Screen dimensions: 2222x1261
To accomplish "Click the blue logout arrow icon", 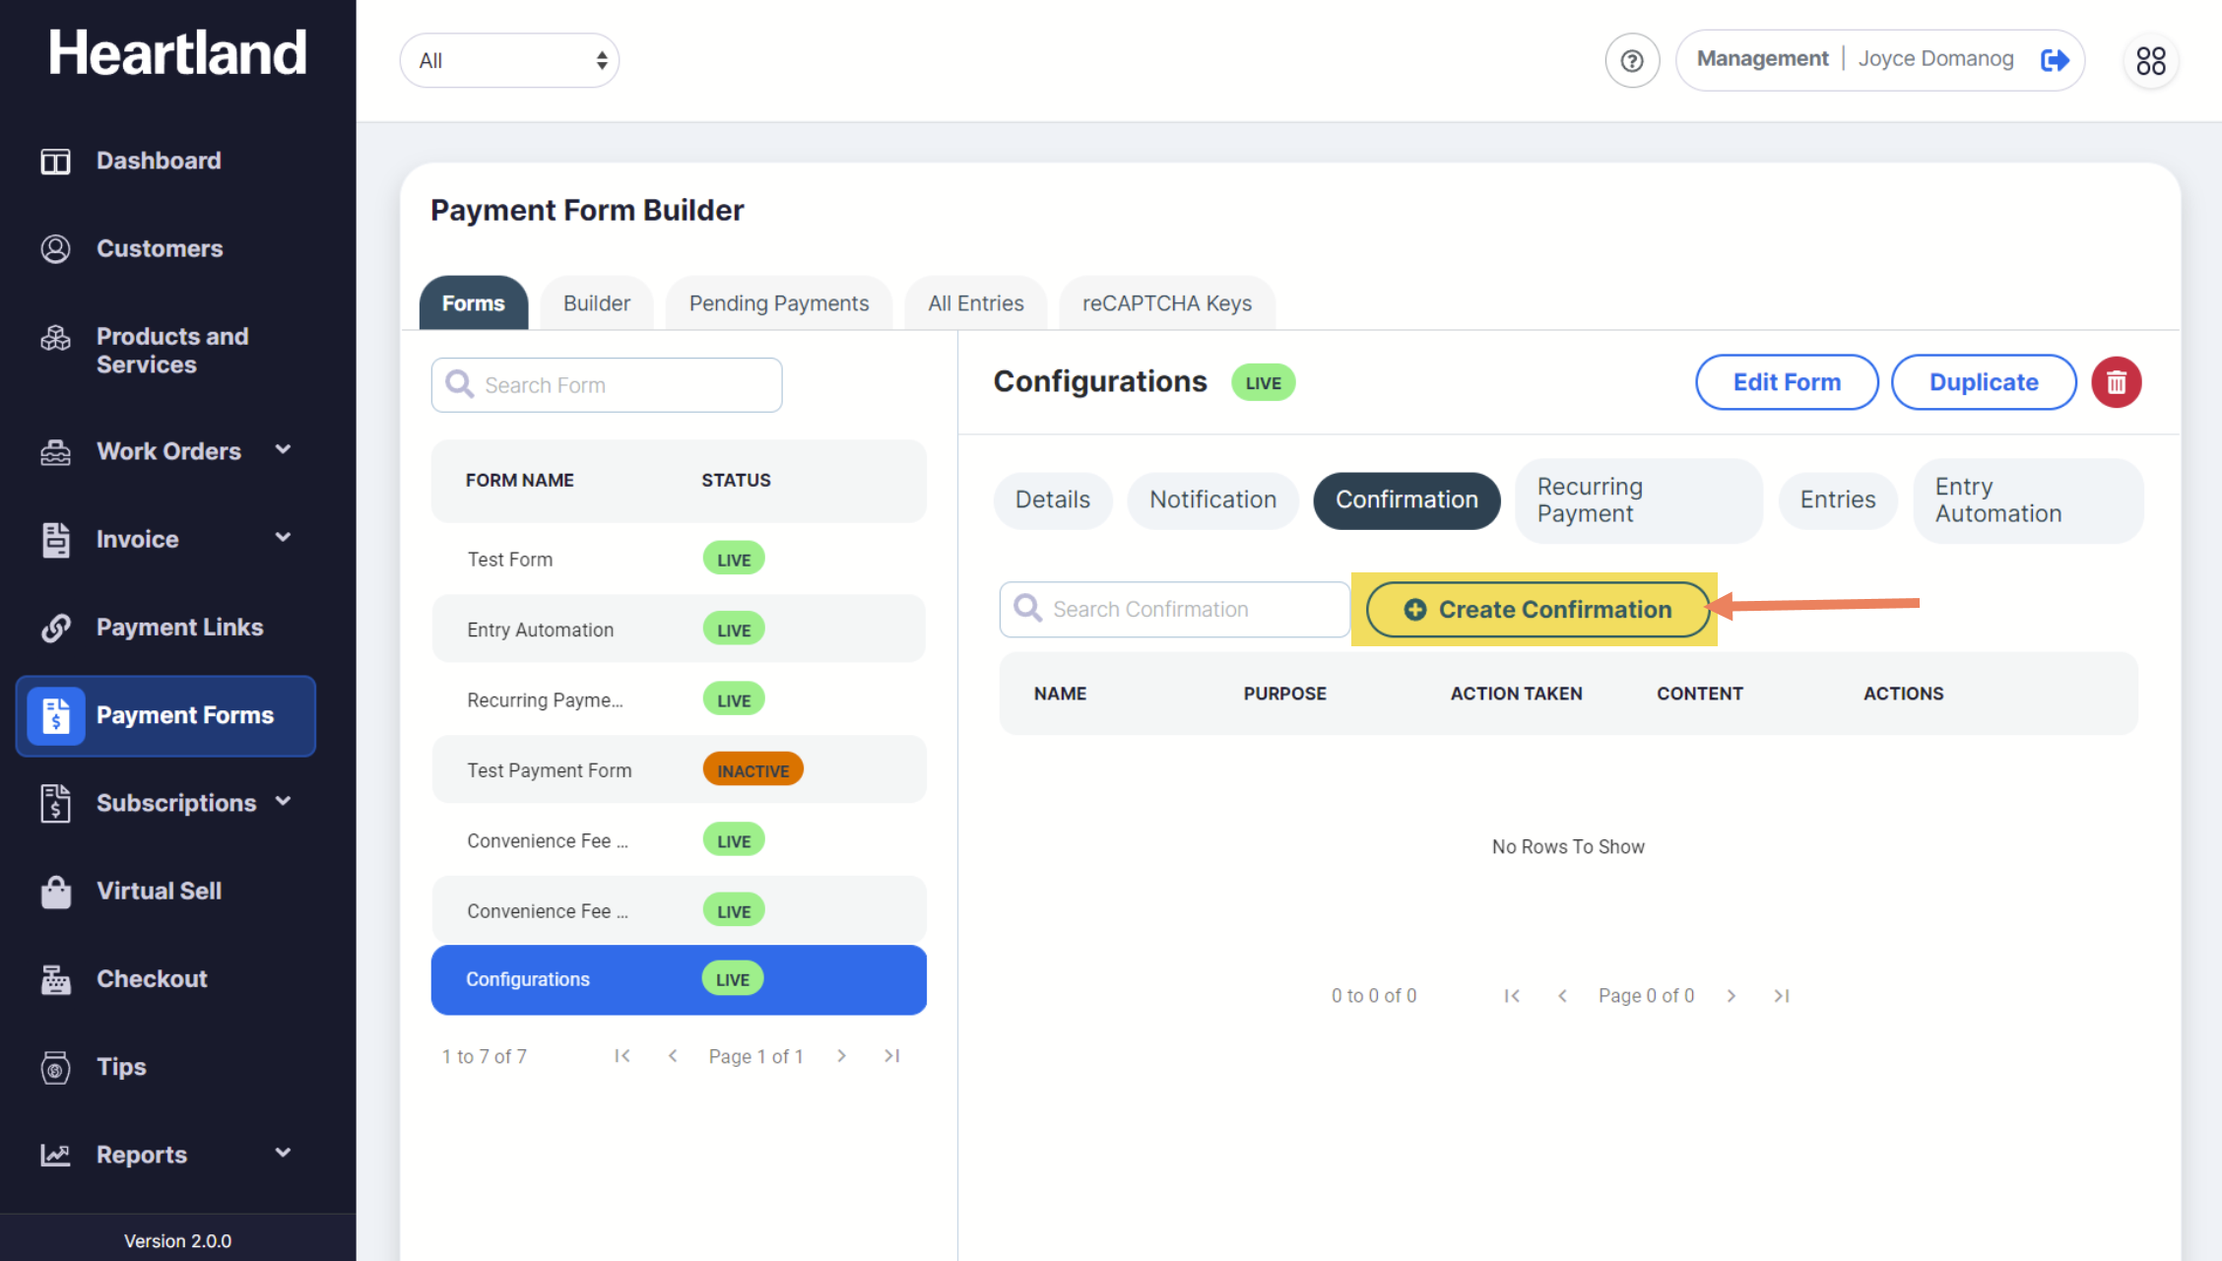I will click(x=2053, y=60).
